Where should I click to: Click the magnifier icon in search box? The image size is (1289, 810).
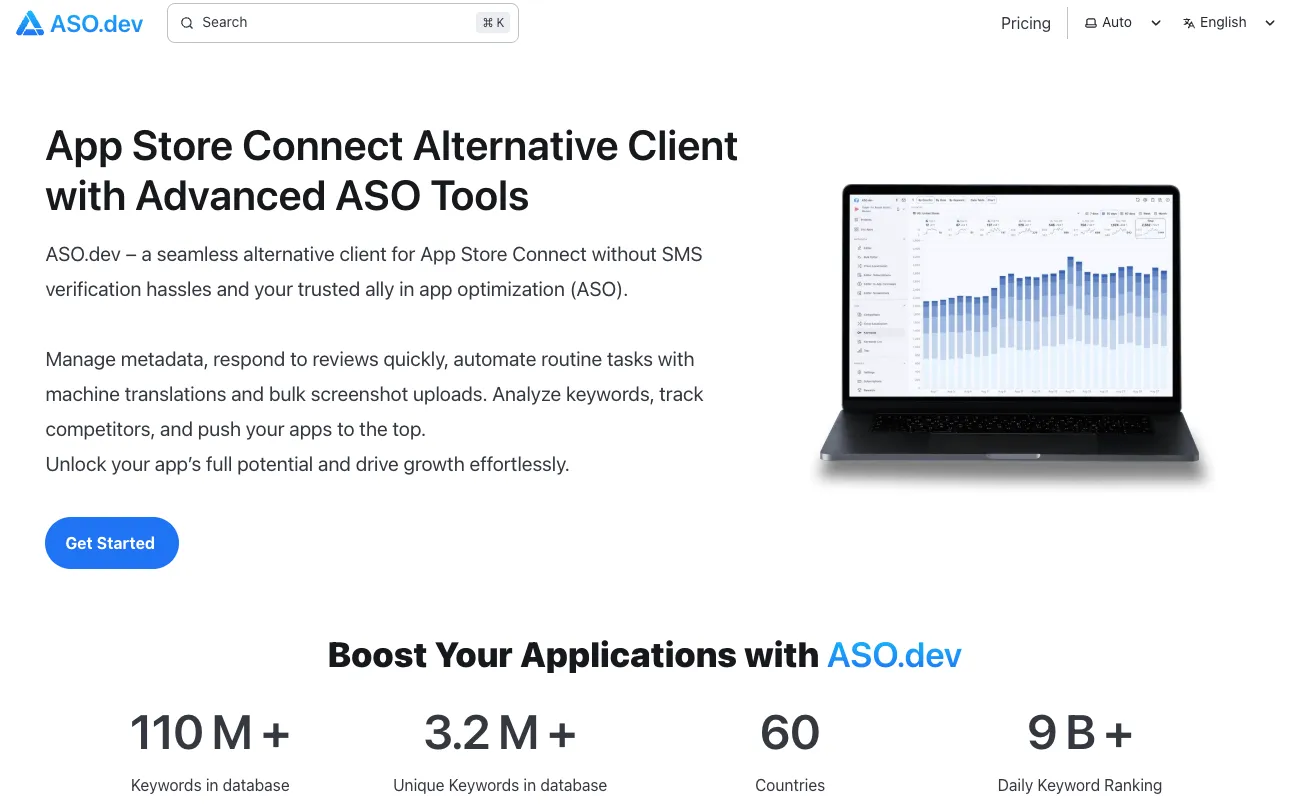pos(187,23)
